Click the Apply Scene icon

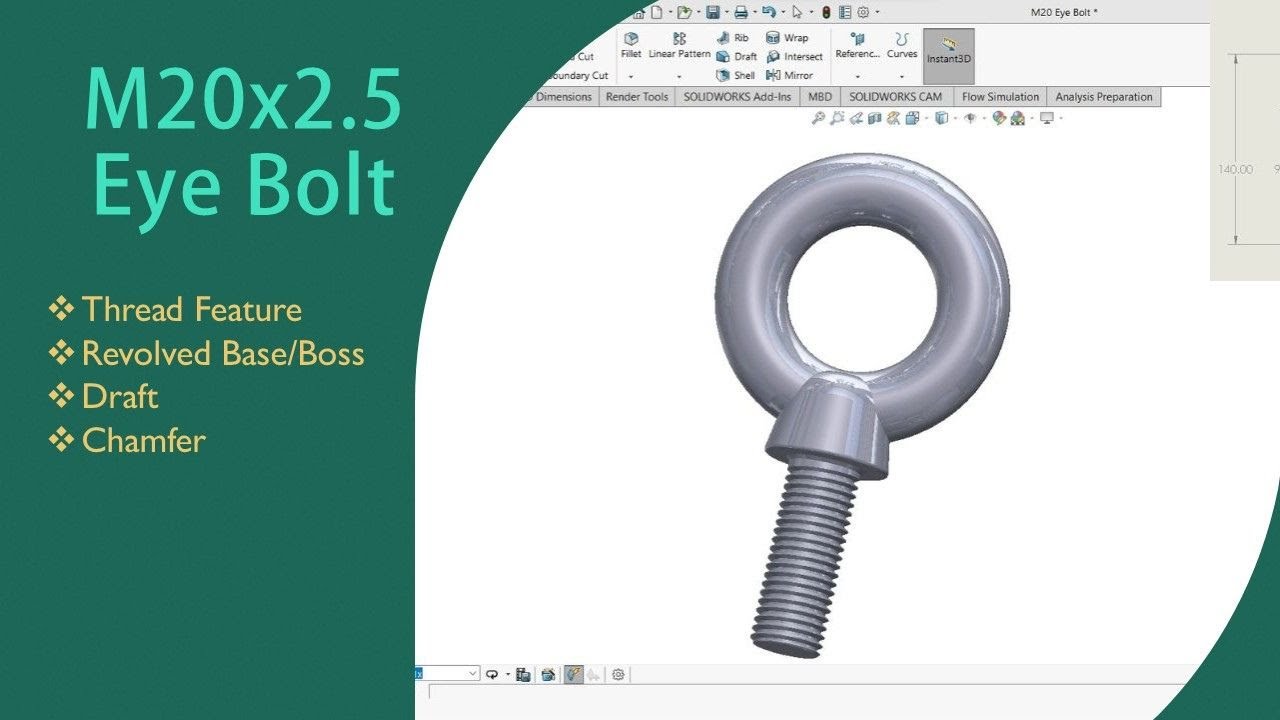click(x=1018, y=118)
